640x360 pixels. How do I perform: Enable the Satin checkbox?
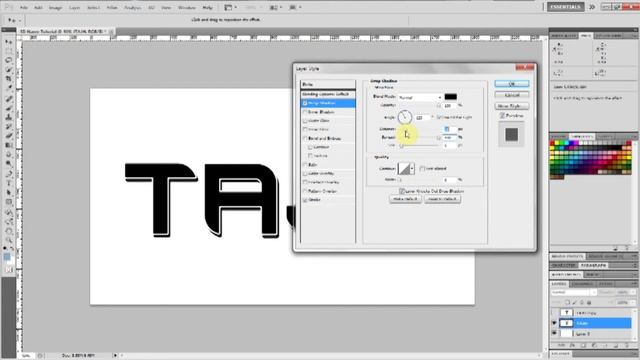(x=305, y=164)
